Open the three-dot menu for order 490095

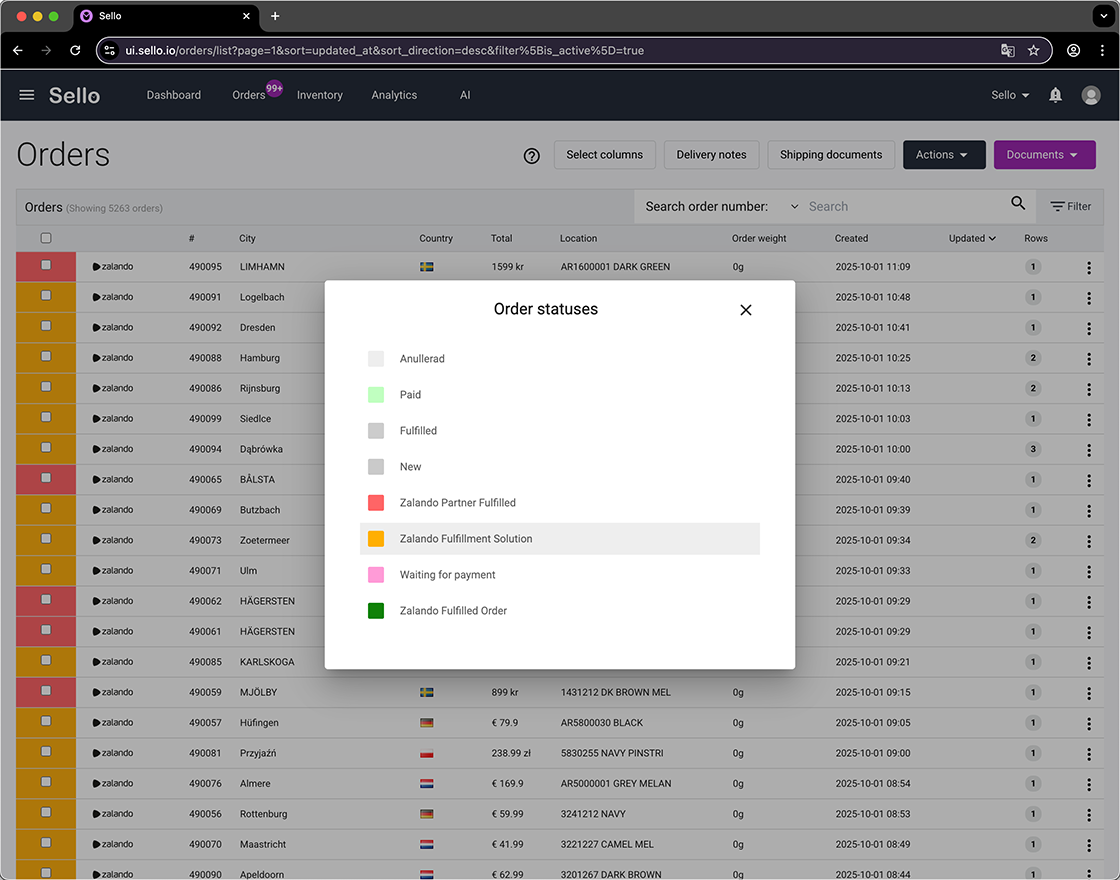1089,267
